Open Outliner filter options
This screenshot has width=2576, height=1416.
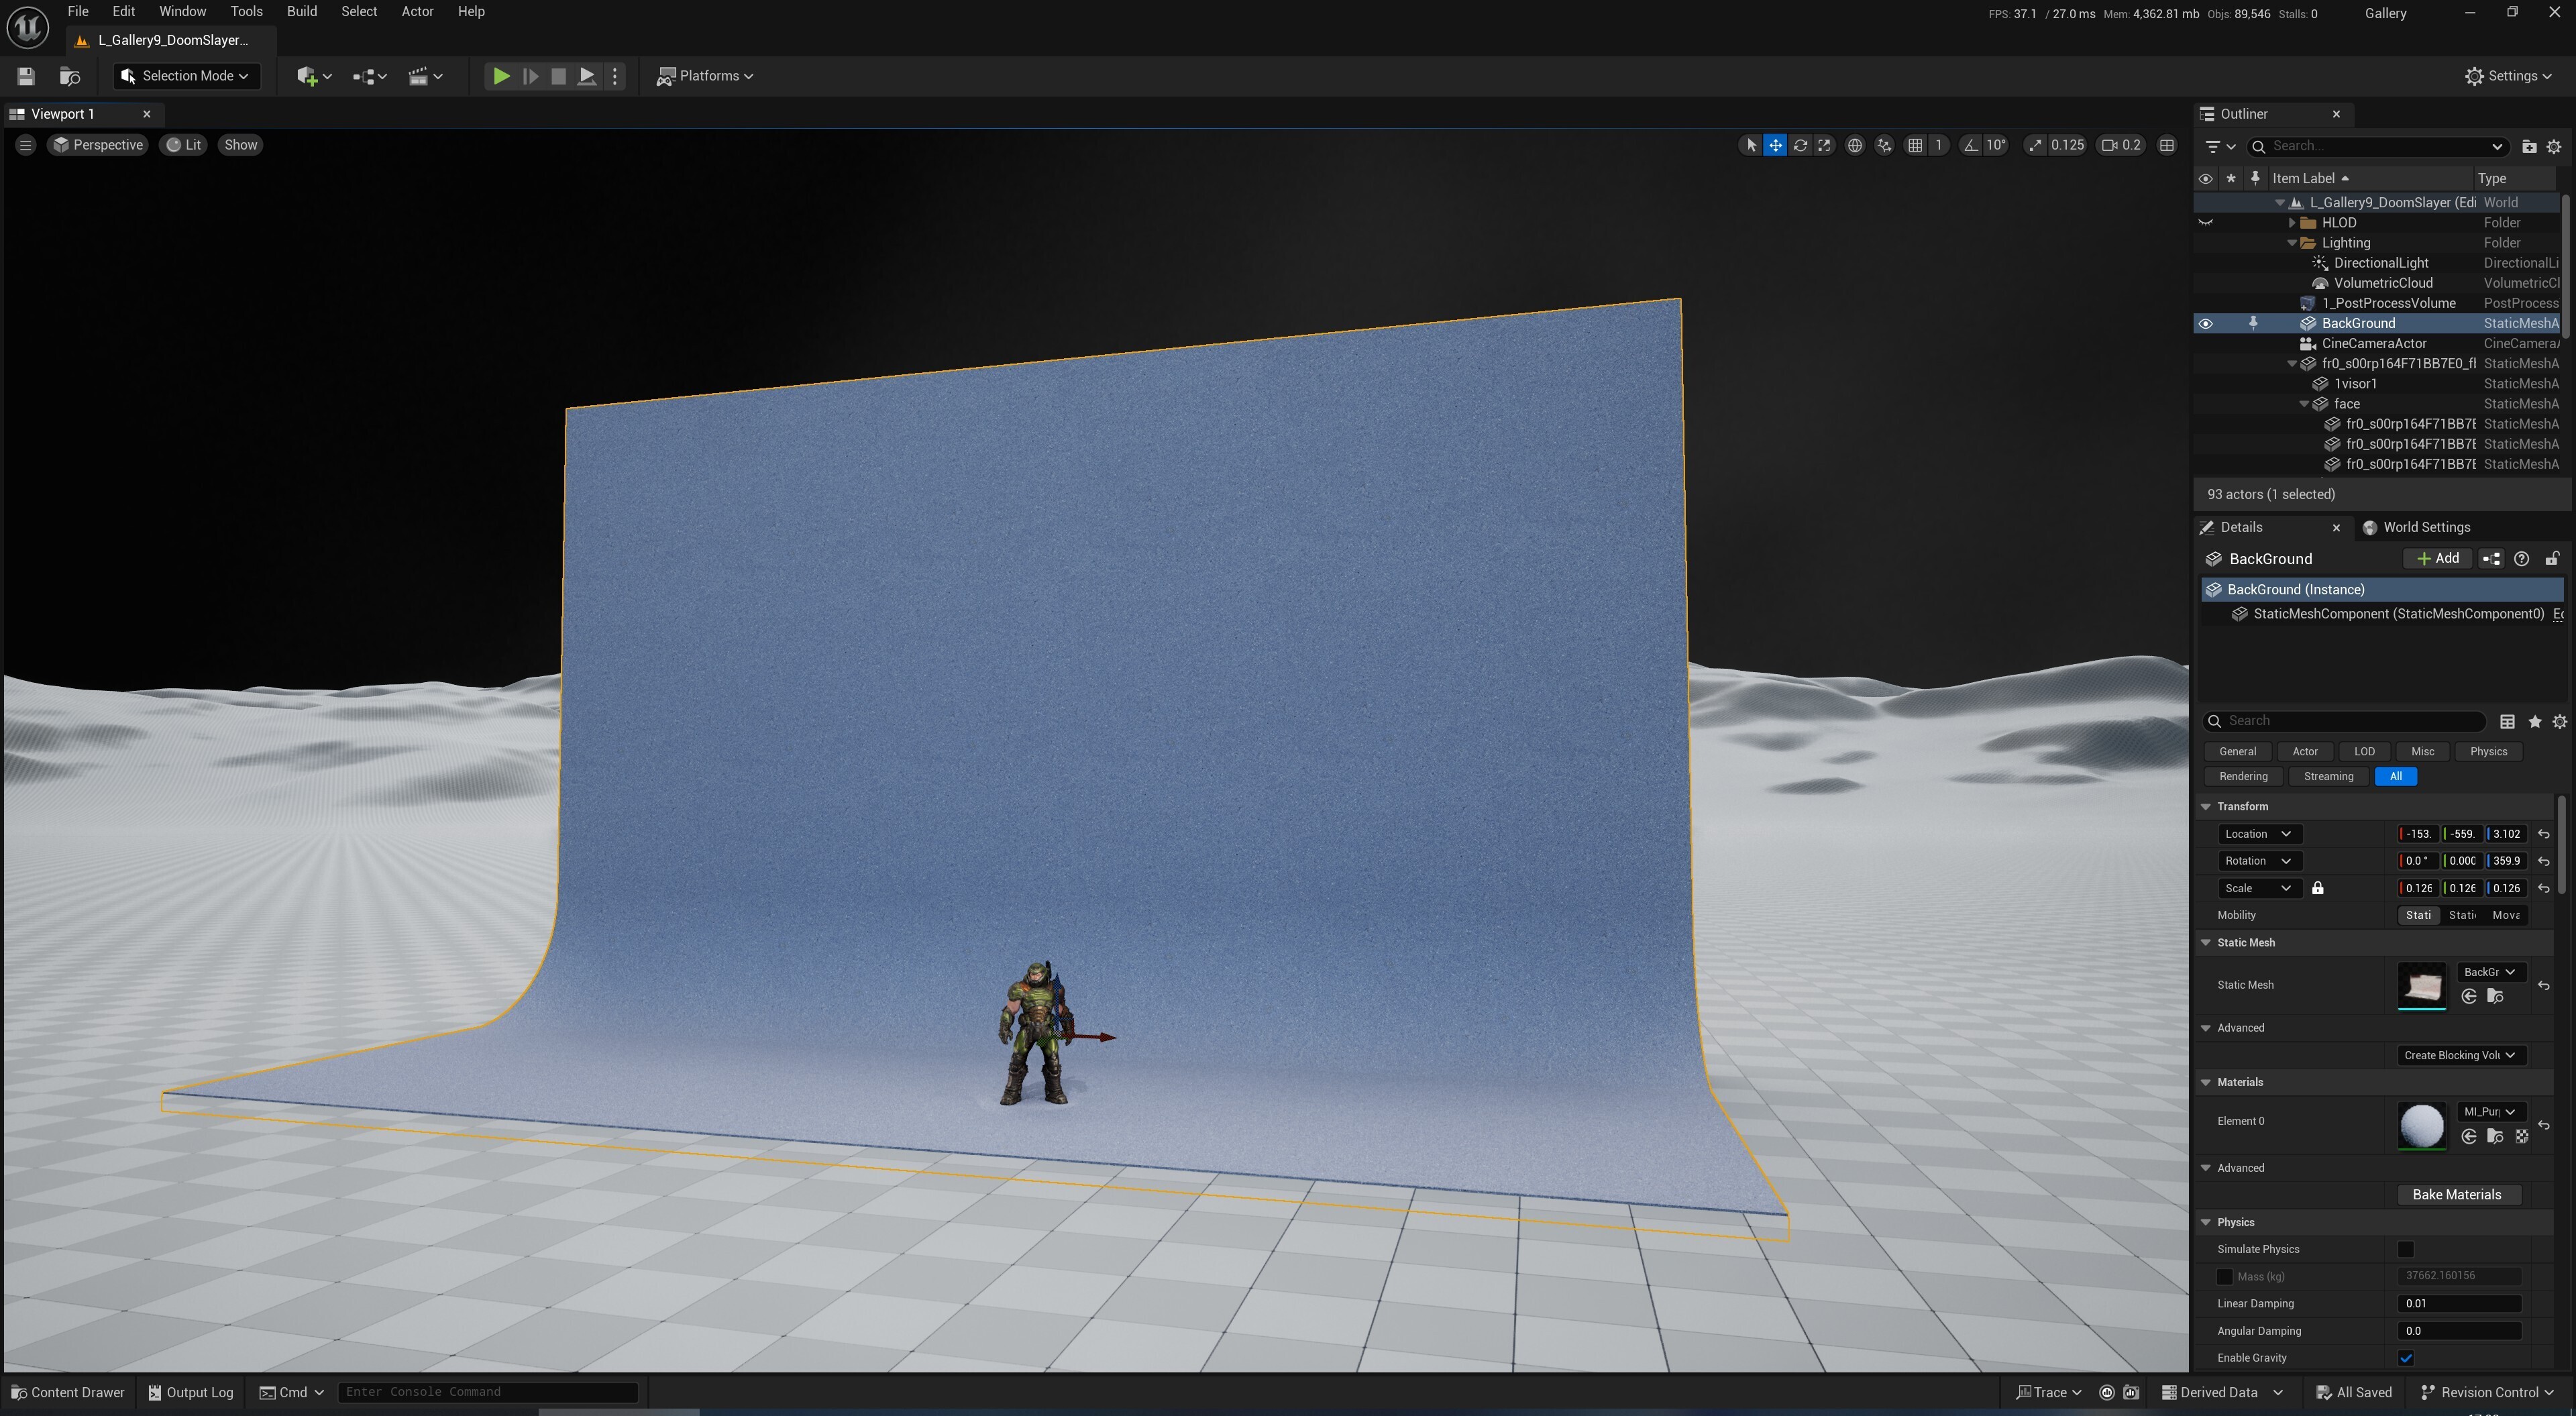2220,147
